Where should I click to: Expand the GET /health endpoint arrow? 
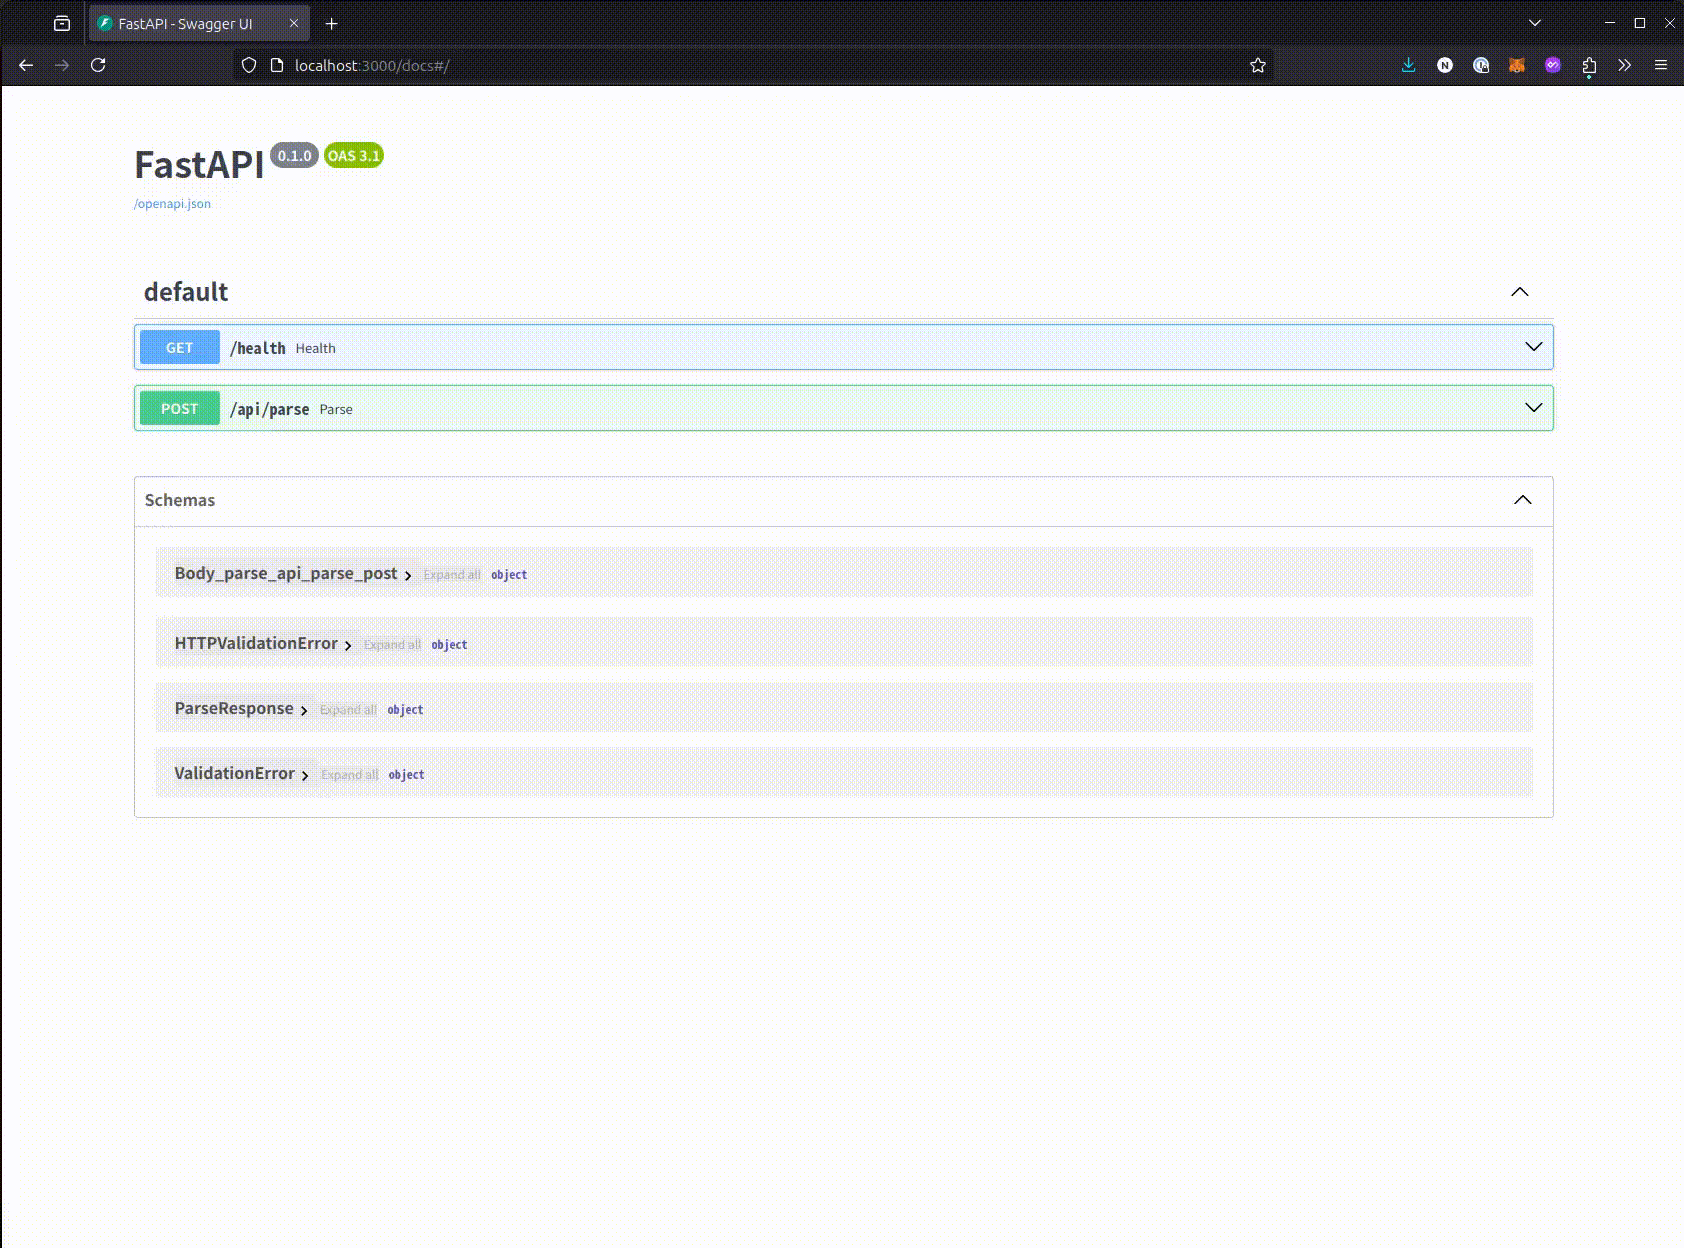click(x=1534, y=347)
